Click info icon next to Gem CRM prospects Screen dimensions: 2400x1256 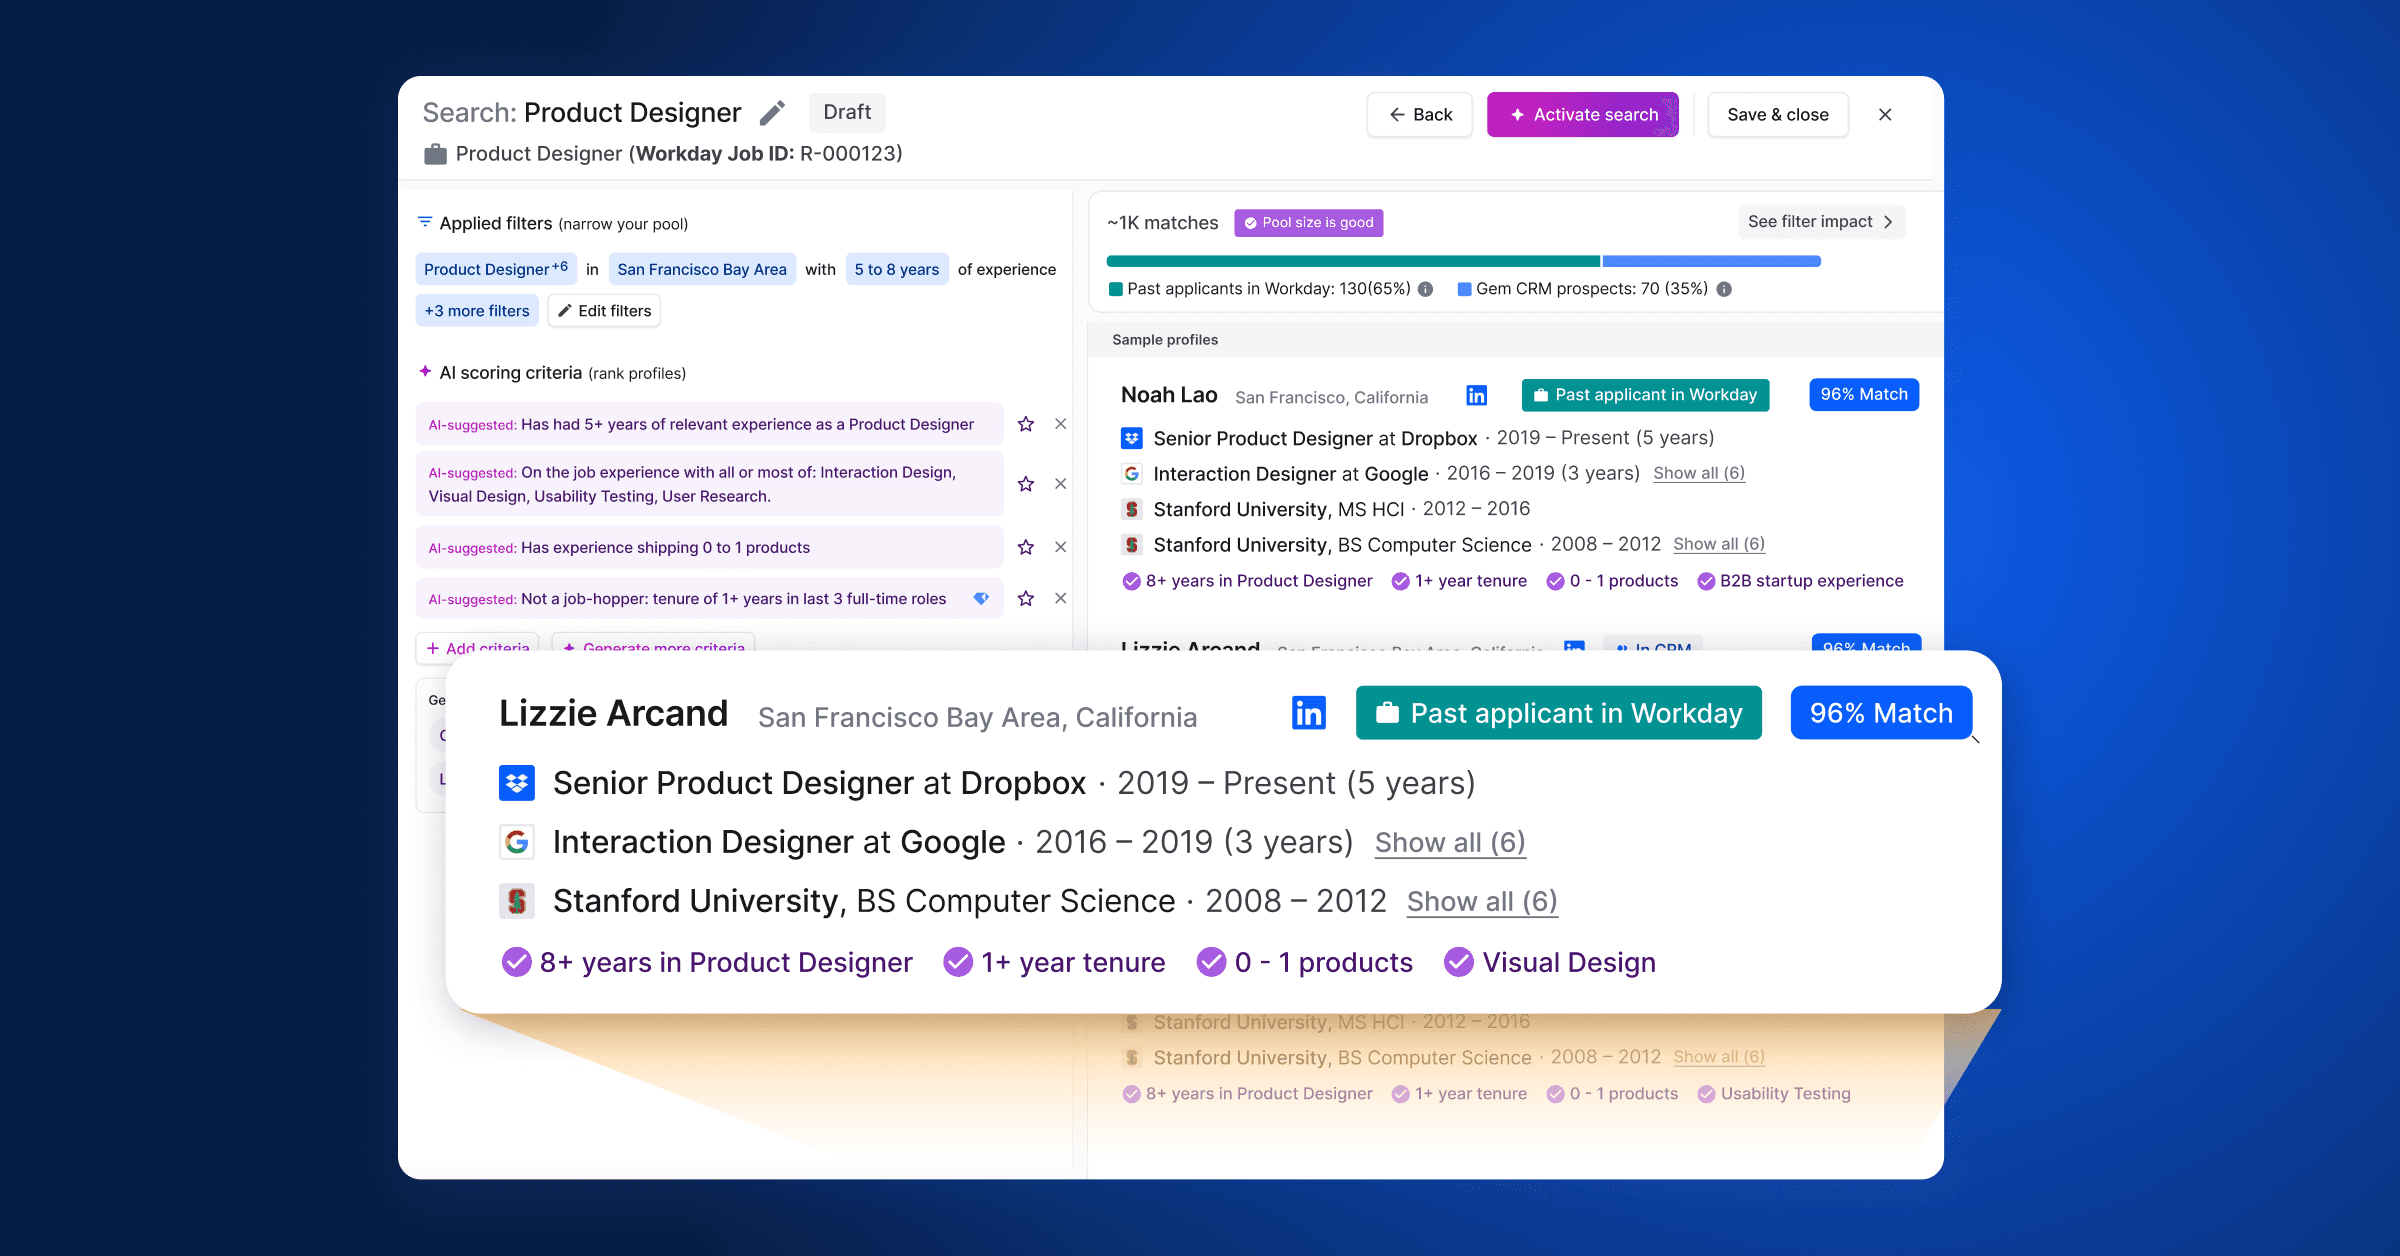(x=1724, y=289)
